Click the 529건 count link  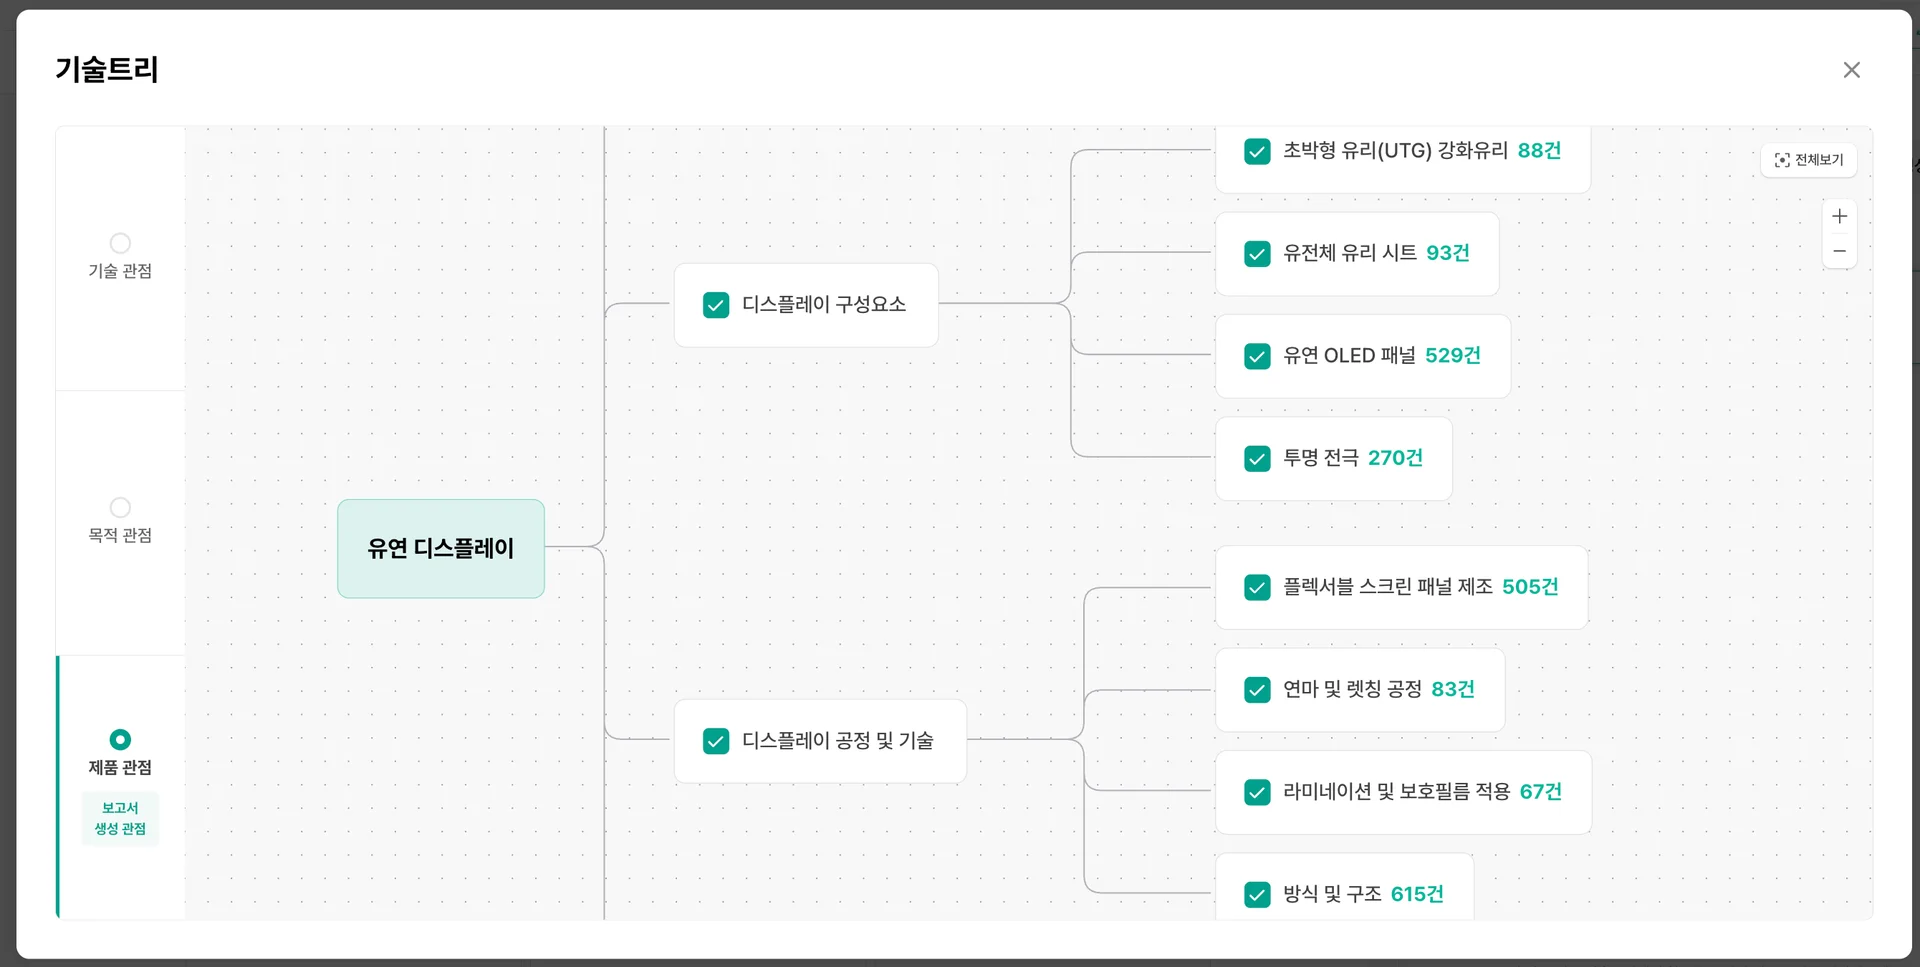click(1452, 356)
